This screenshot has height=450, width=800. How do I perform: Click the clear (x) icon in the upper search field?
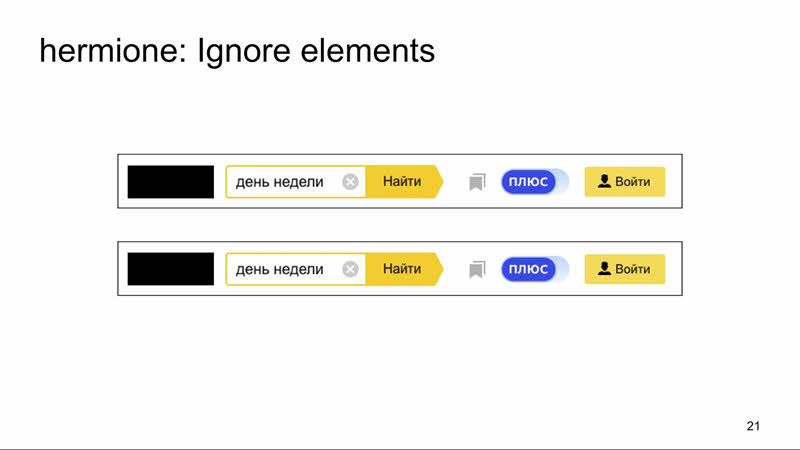tap(350, 182)
